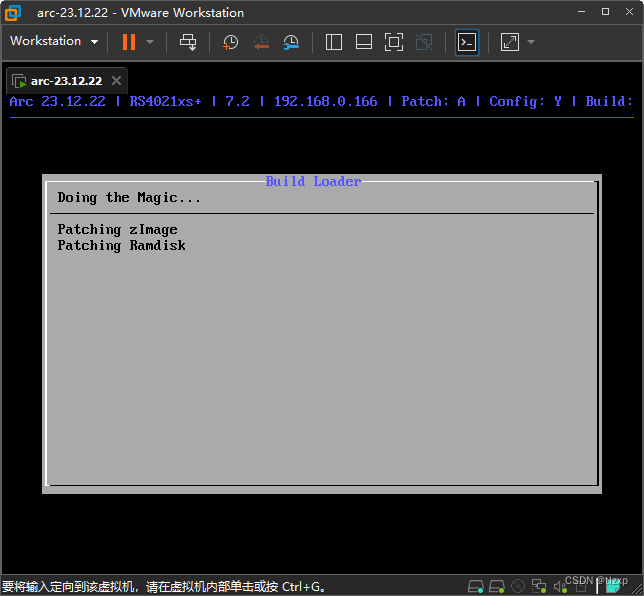Viewport: 644px width, 596px height.
Task: Minimize the VMware Workstation window
Action: (582, 12)
